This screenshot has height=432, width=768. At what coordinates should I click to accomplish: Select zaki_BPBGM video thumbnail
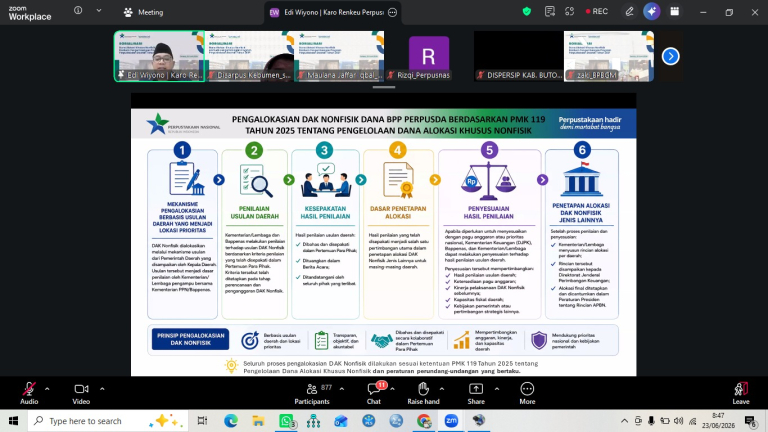tap(609, 56)
